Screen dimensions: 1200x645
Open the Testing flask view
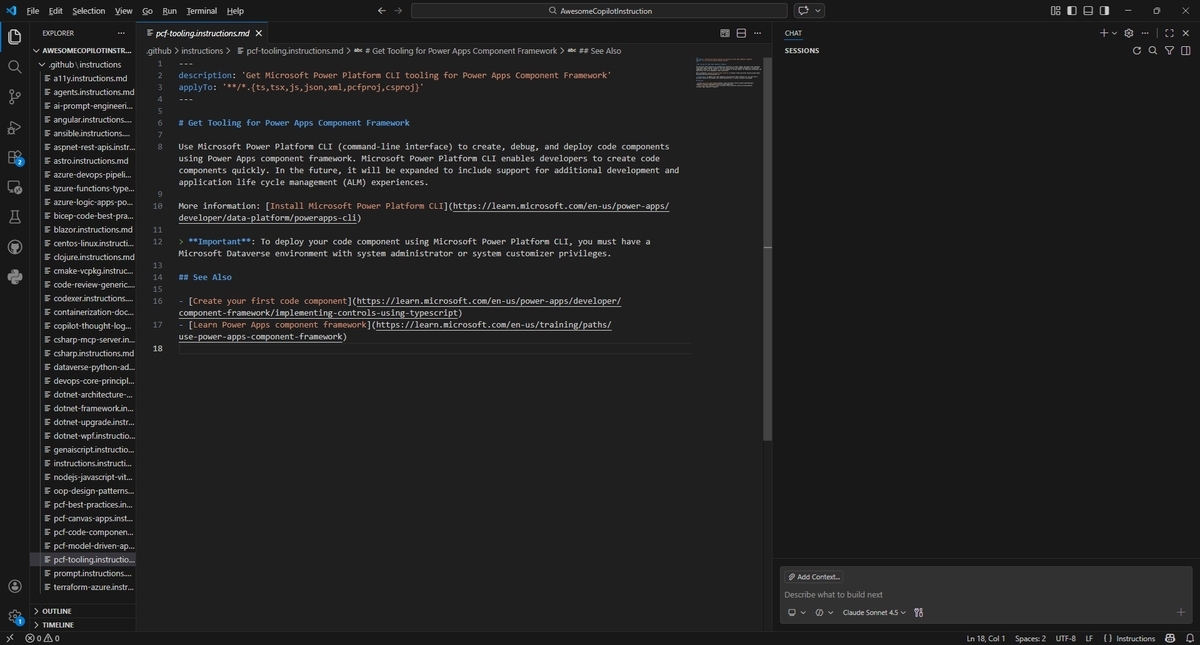point(14,217)
